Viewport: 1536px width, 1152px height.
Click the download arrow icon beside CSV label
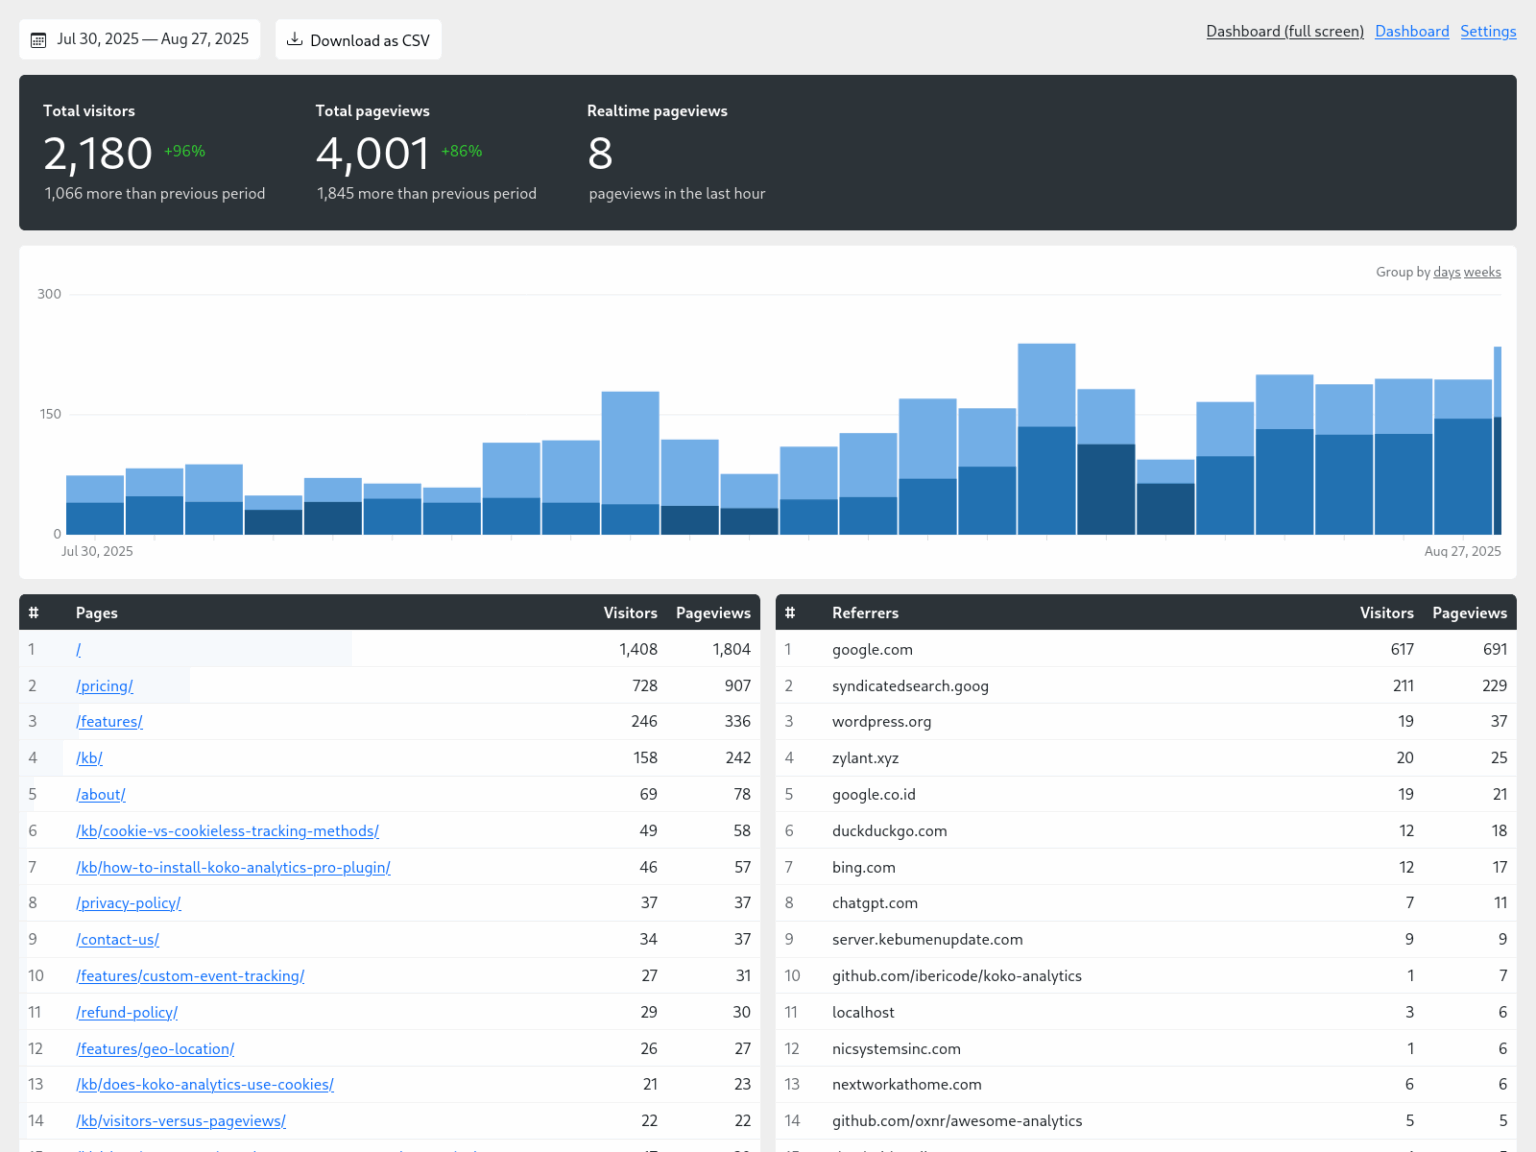pyautogui.click(x=295, y=39)
